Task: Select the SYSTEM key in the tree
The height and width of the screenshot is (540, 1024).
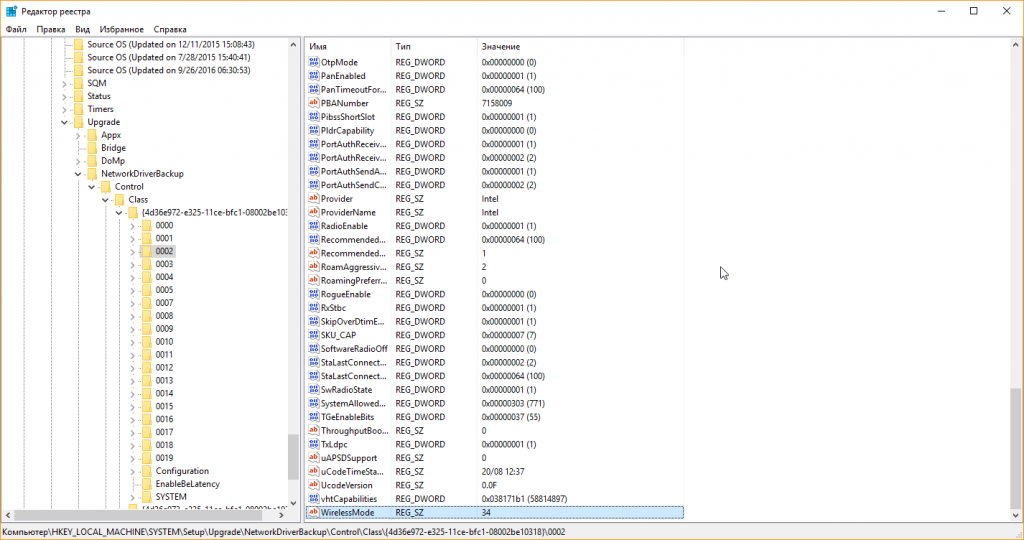Action: (x=170, y=497)
